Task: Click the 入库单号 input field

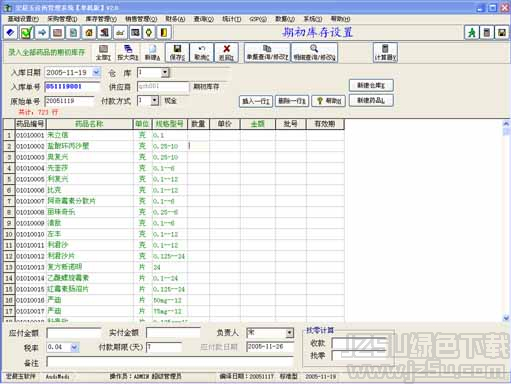Action: tap(72, 87)
